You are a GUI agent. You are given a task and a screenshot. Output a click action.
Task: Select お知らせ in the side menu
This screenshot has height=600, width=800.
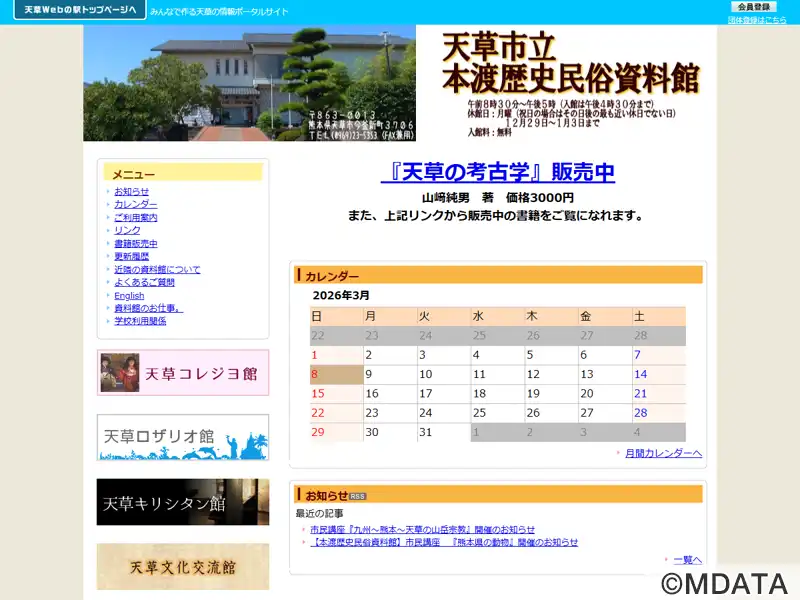[x=131, y=191]
